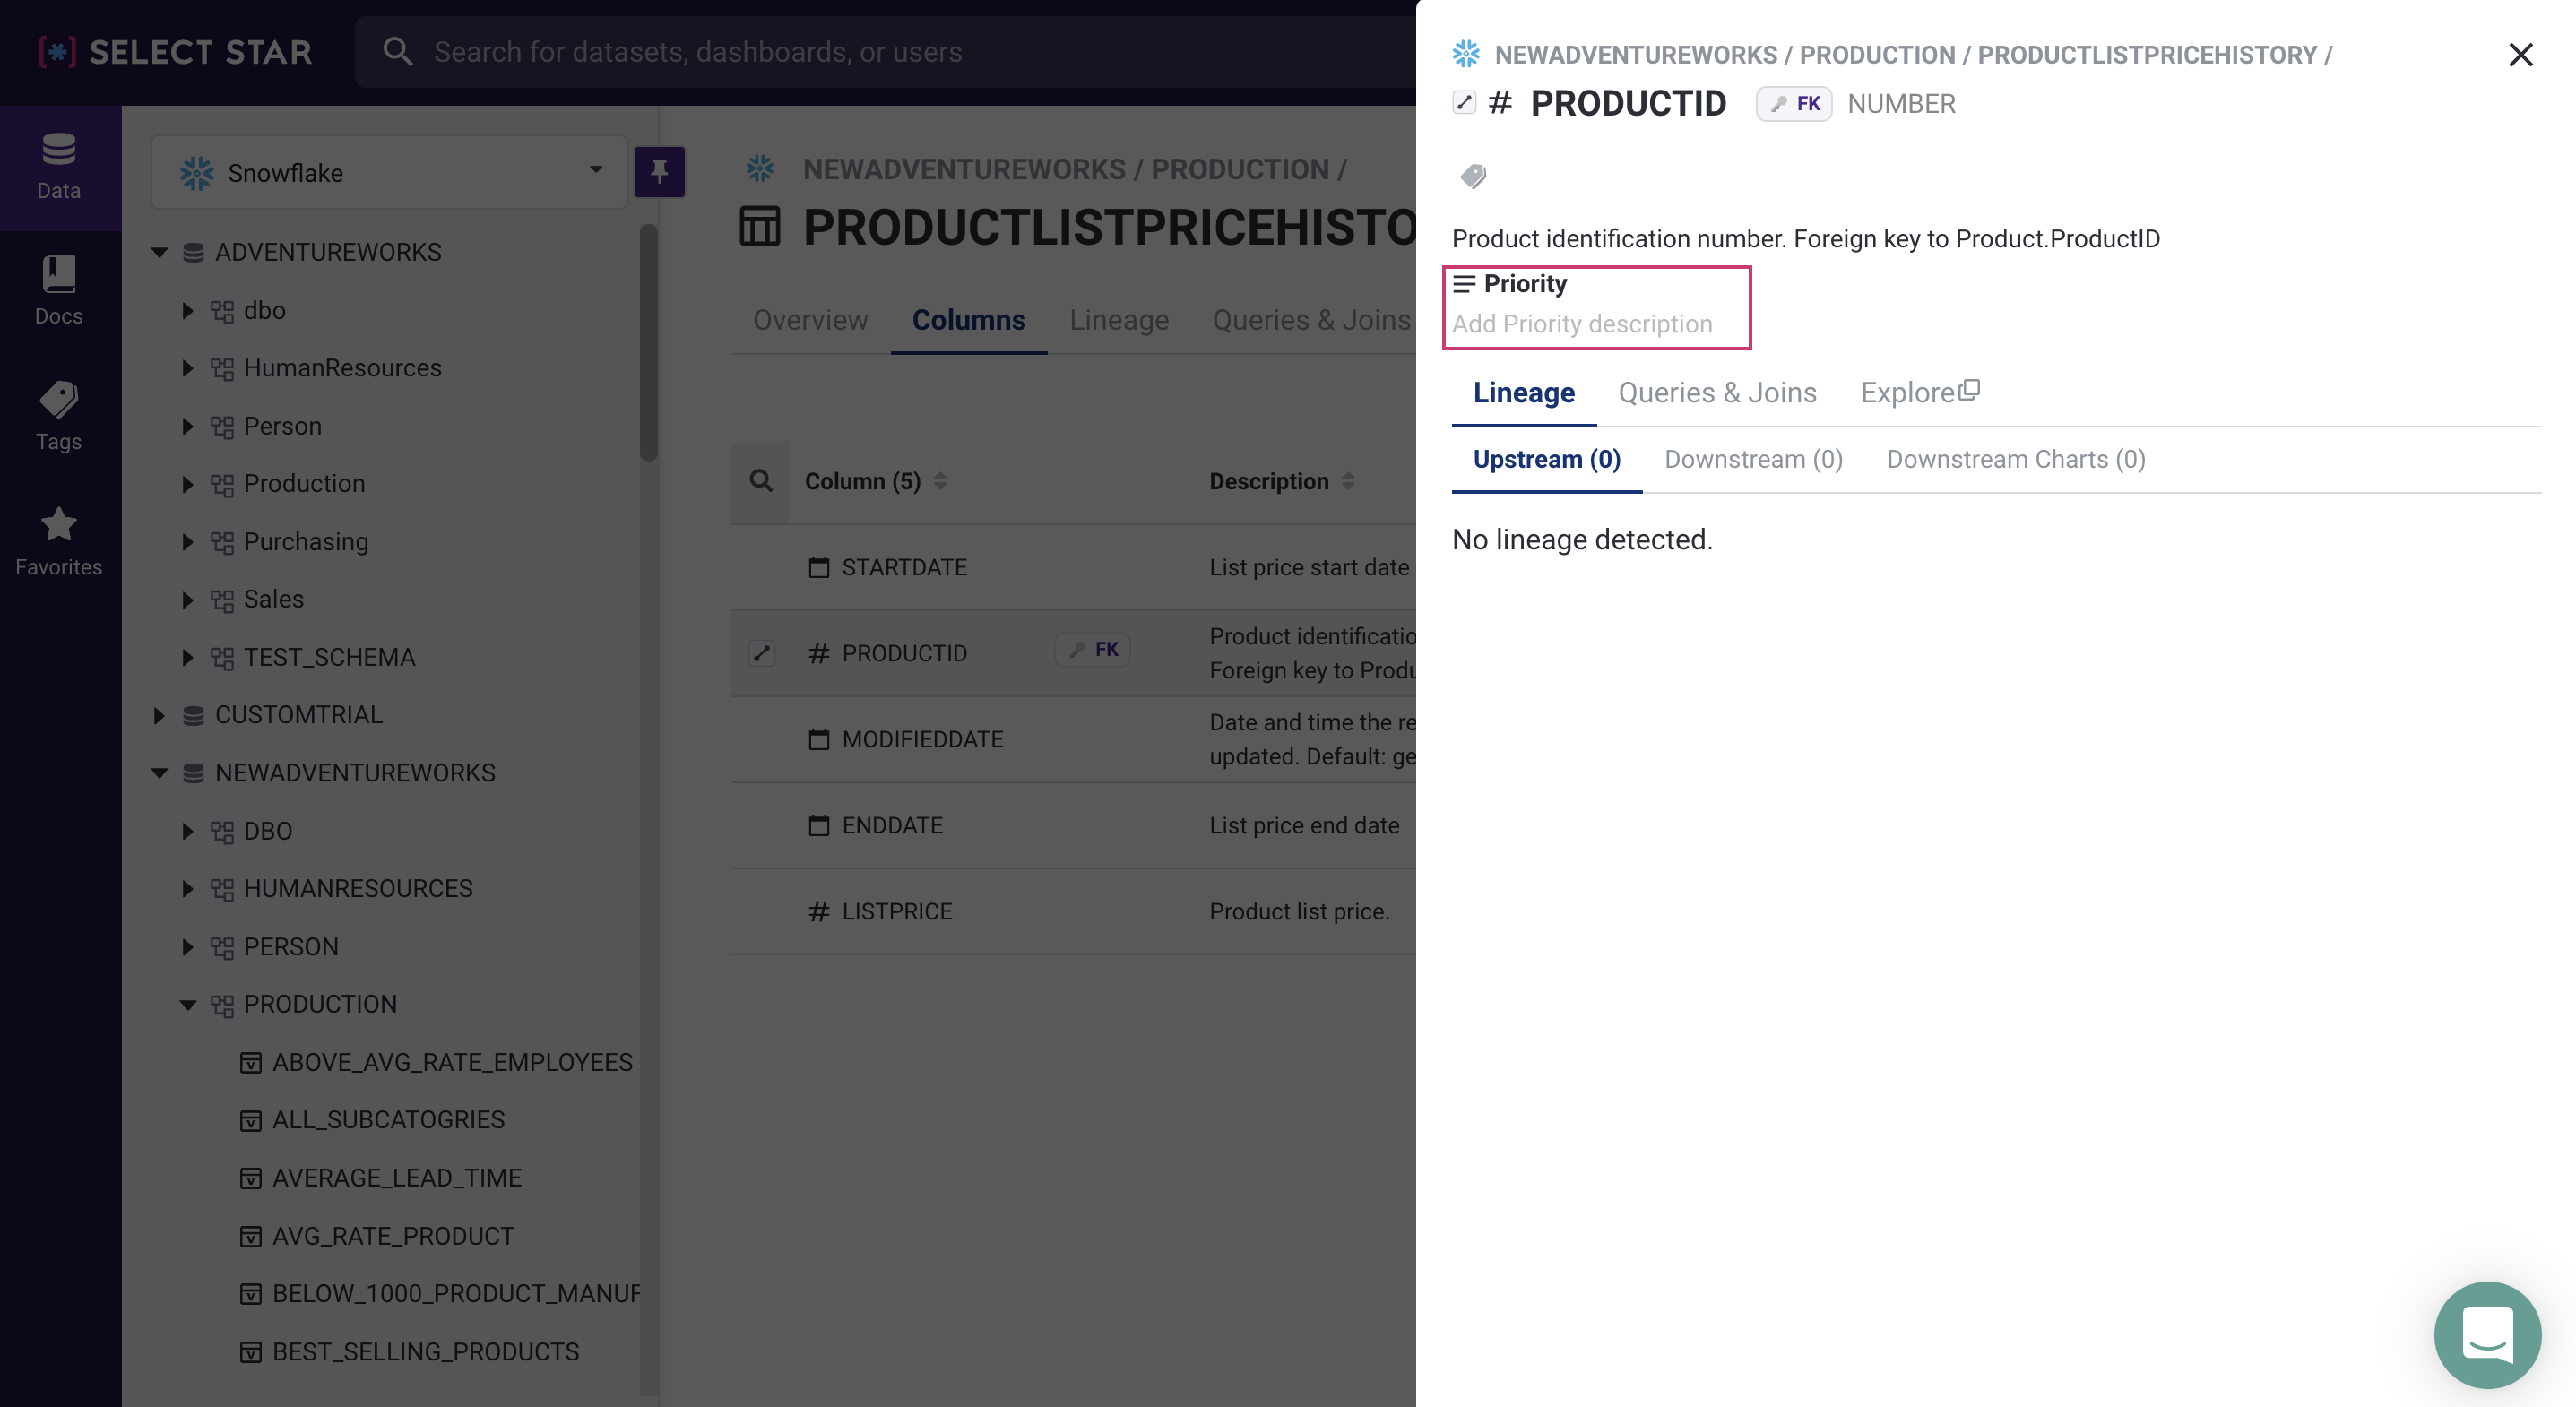Select the Columns tab
2576x1407 pixels.
point(968,320)
